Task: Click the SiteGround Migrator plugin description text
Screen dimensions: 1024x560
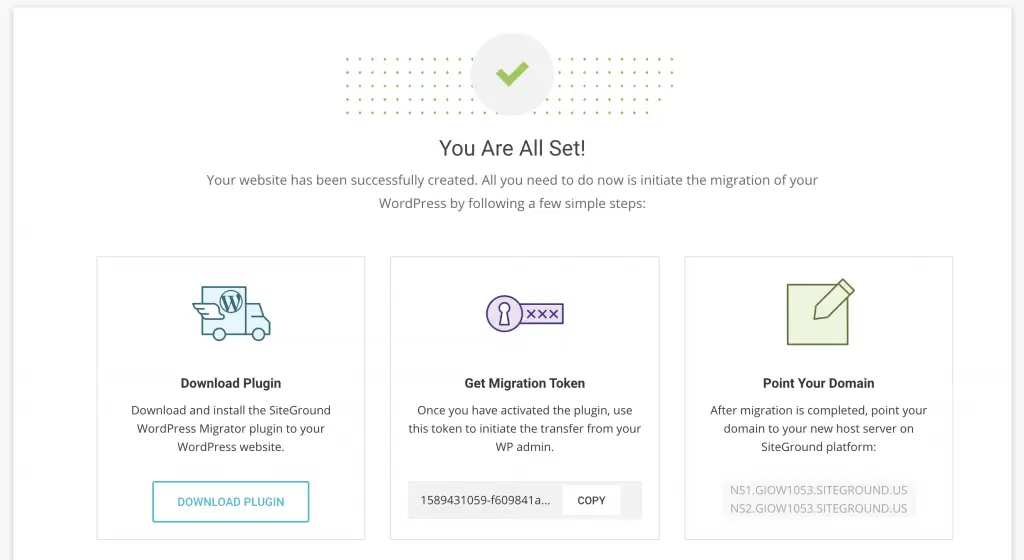Action: [231, 428]
